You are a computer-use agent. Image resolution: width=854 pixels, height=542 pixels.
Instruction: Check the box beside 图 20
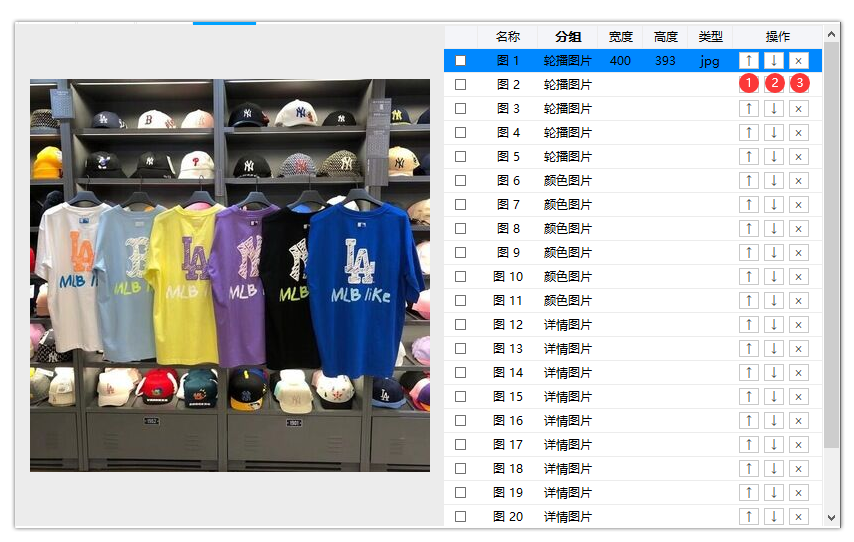coord(460,516)
